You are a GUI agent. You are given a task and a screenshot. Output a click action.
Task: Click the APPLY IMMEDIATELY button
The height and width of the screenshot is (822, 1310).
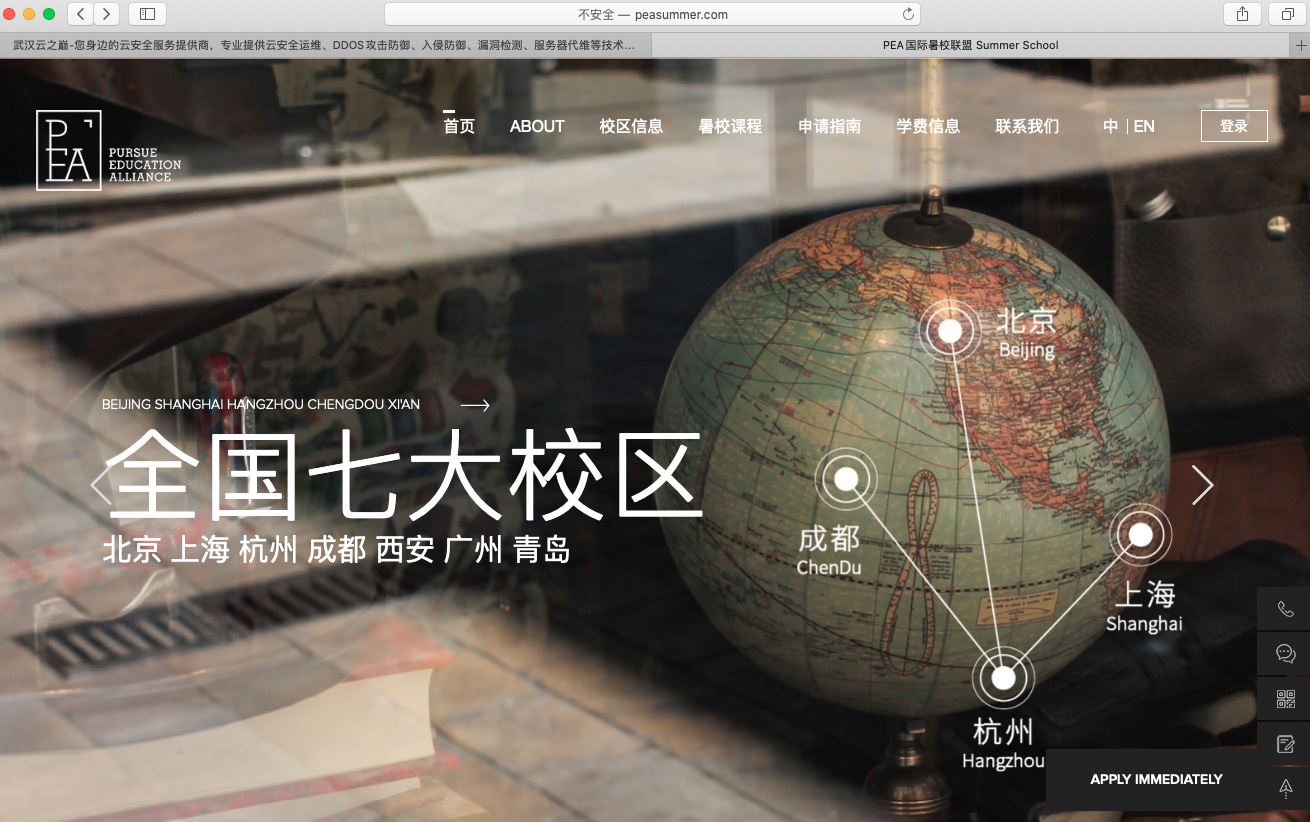(x=1156, y=779)
